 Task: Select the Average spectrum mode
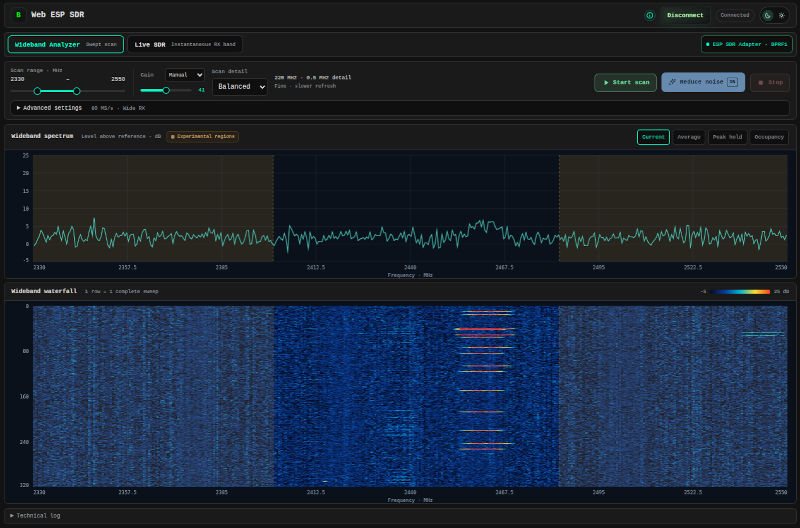688,137
